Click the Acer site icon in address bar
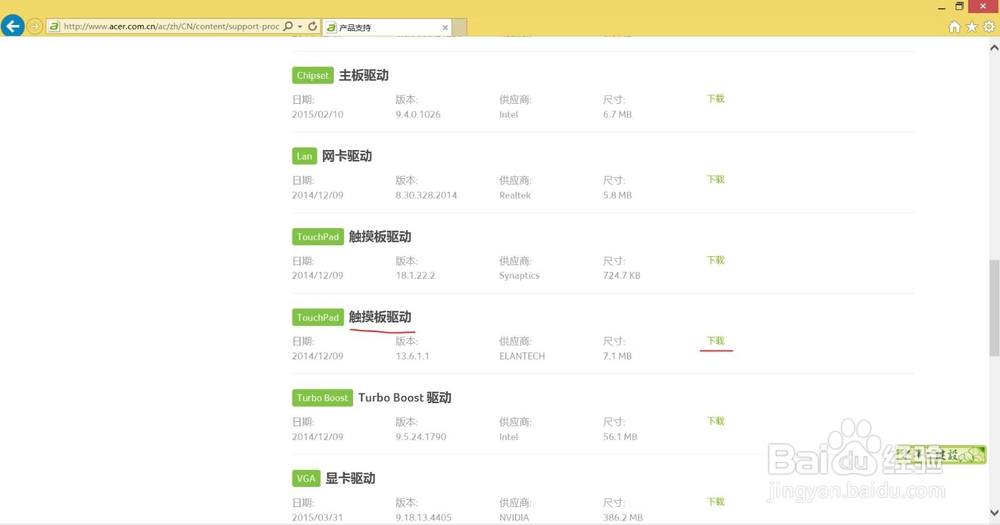 (x=54, y=26)
